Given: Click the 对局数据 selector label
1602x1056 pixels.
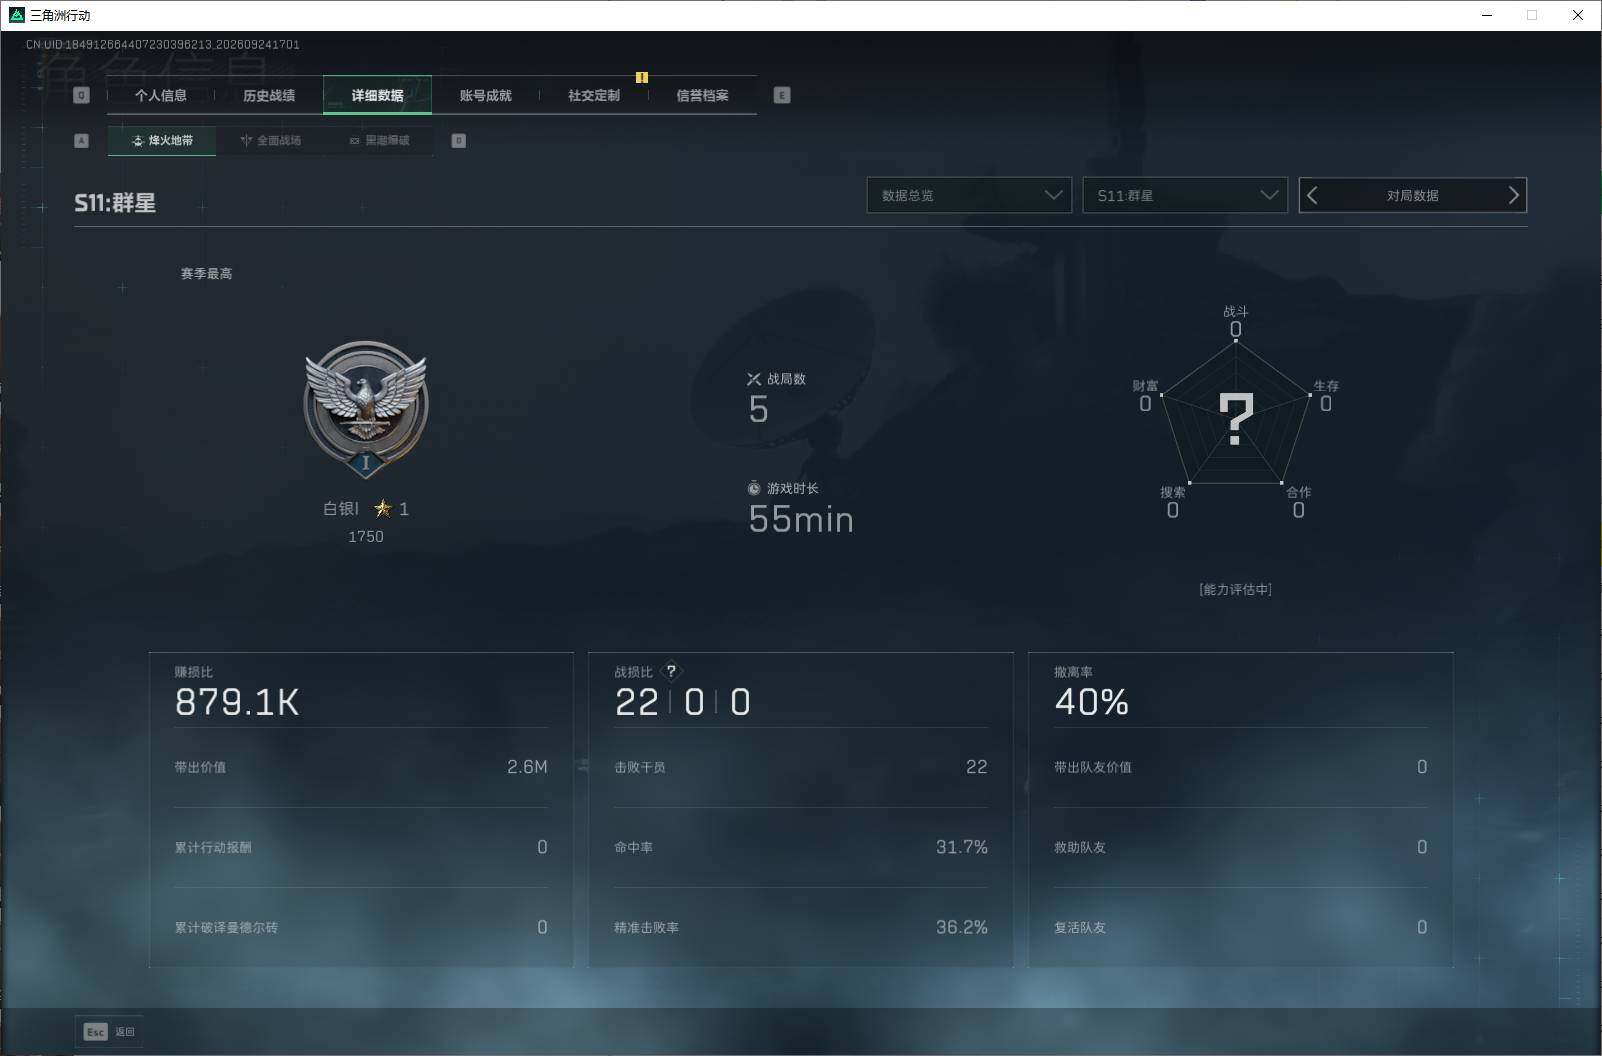Looking at the screenshot, I should point(1412,195).
